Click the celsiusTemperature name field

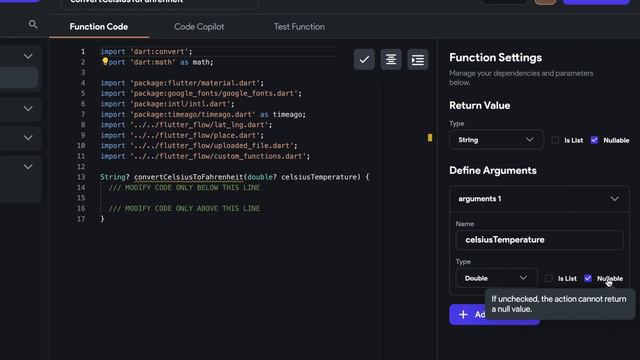pyautogui.click(x=539, y=240)
